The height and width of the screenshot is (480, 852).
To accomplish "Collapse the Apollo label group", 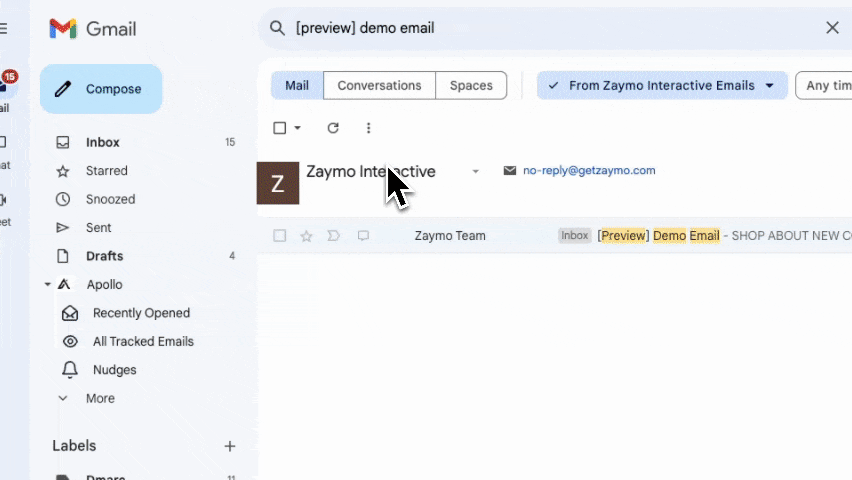I will point(47,285).
